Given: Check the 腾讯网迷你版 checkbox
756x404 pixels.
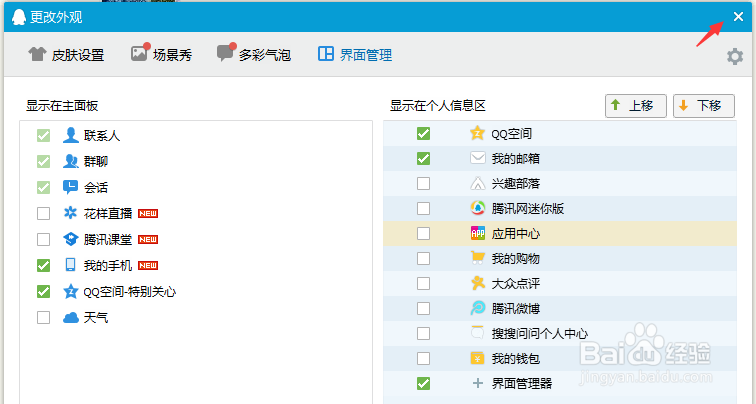Looking at the screenshot, I should coord(423,209).
